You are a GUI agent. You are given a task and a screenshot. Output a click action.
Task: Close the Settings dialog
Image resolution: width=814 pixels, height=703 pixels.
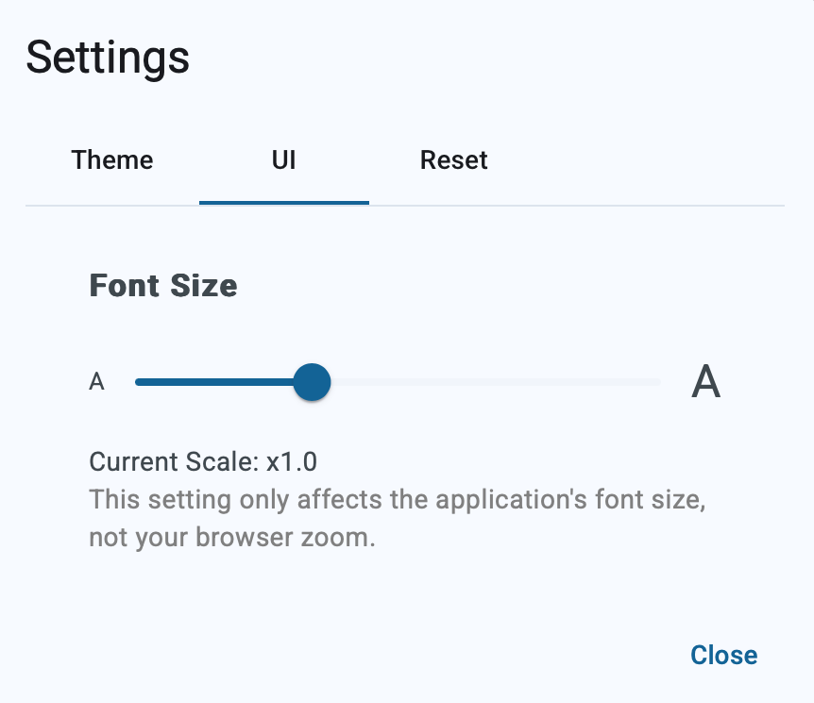723,655
